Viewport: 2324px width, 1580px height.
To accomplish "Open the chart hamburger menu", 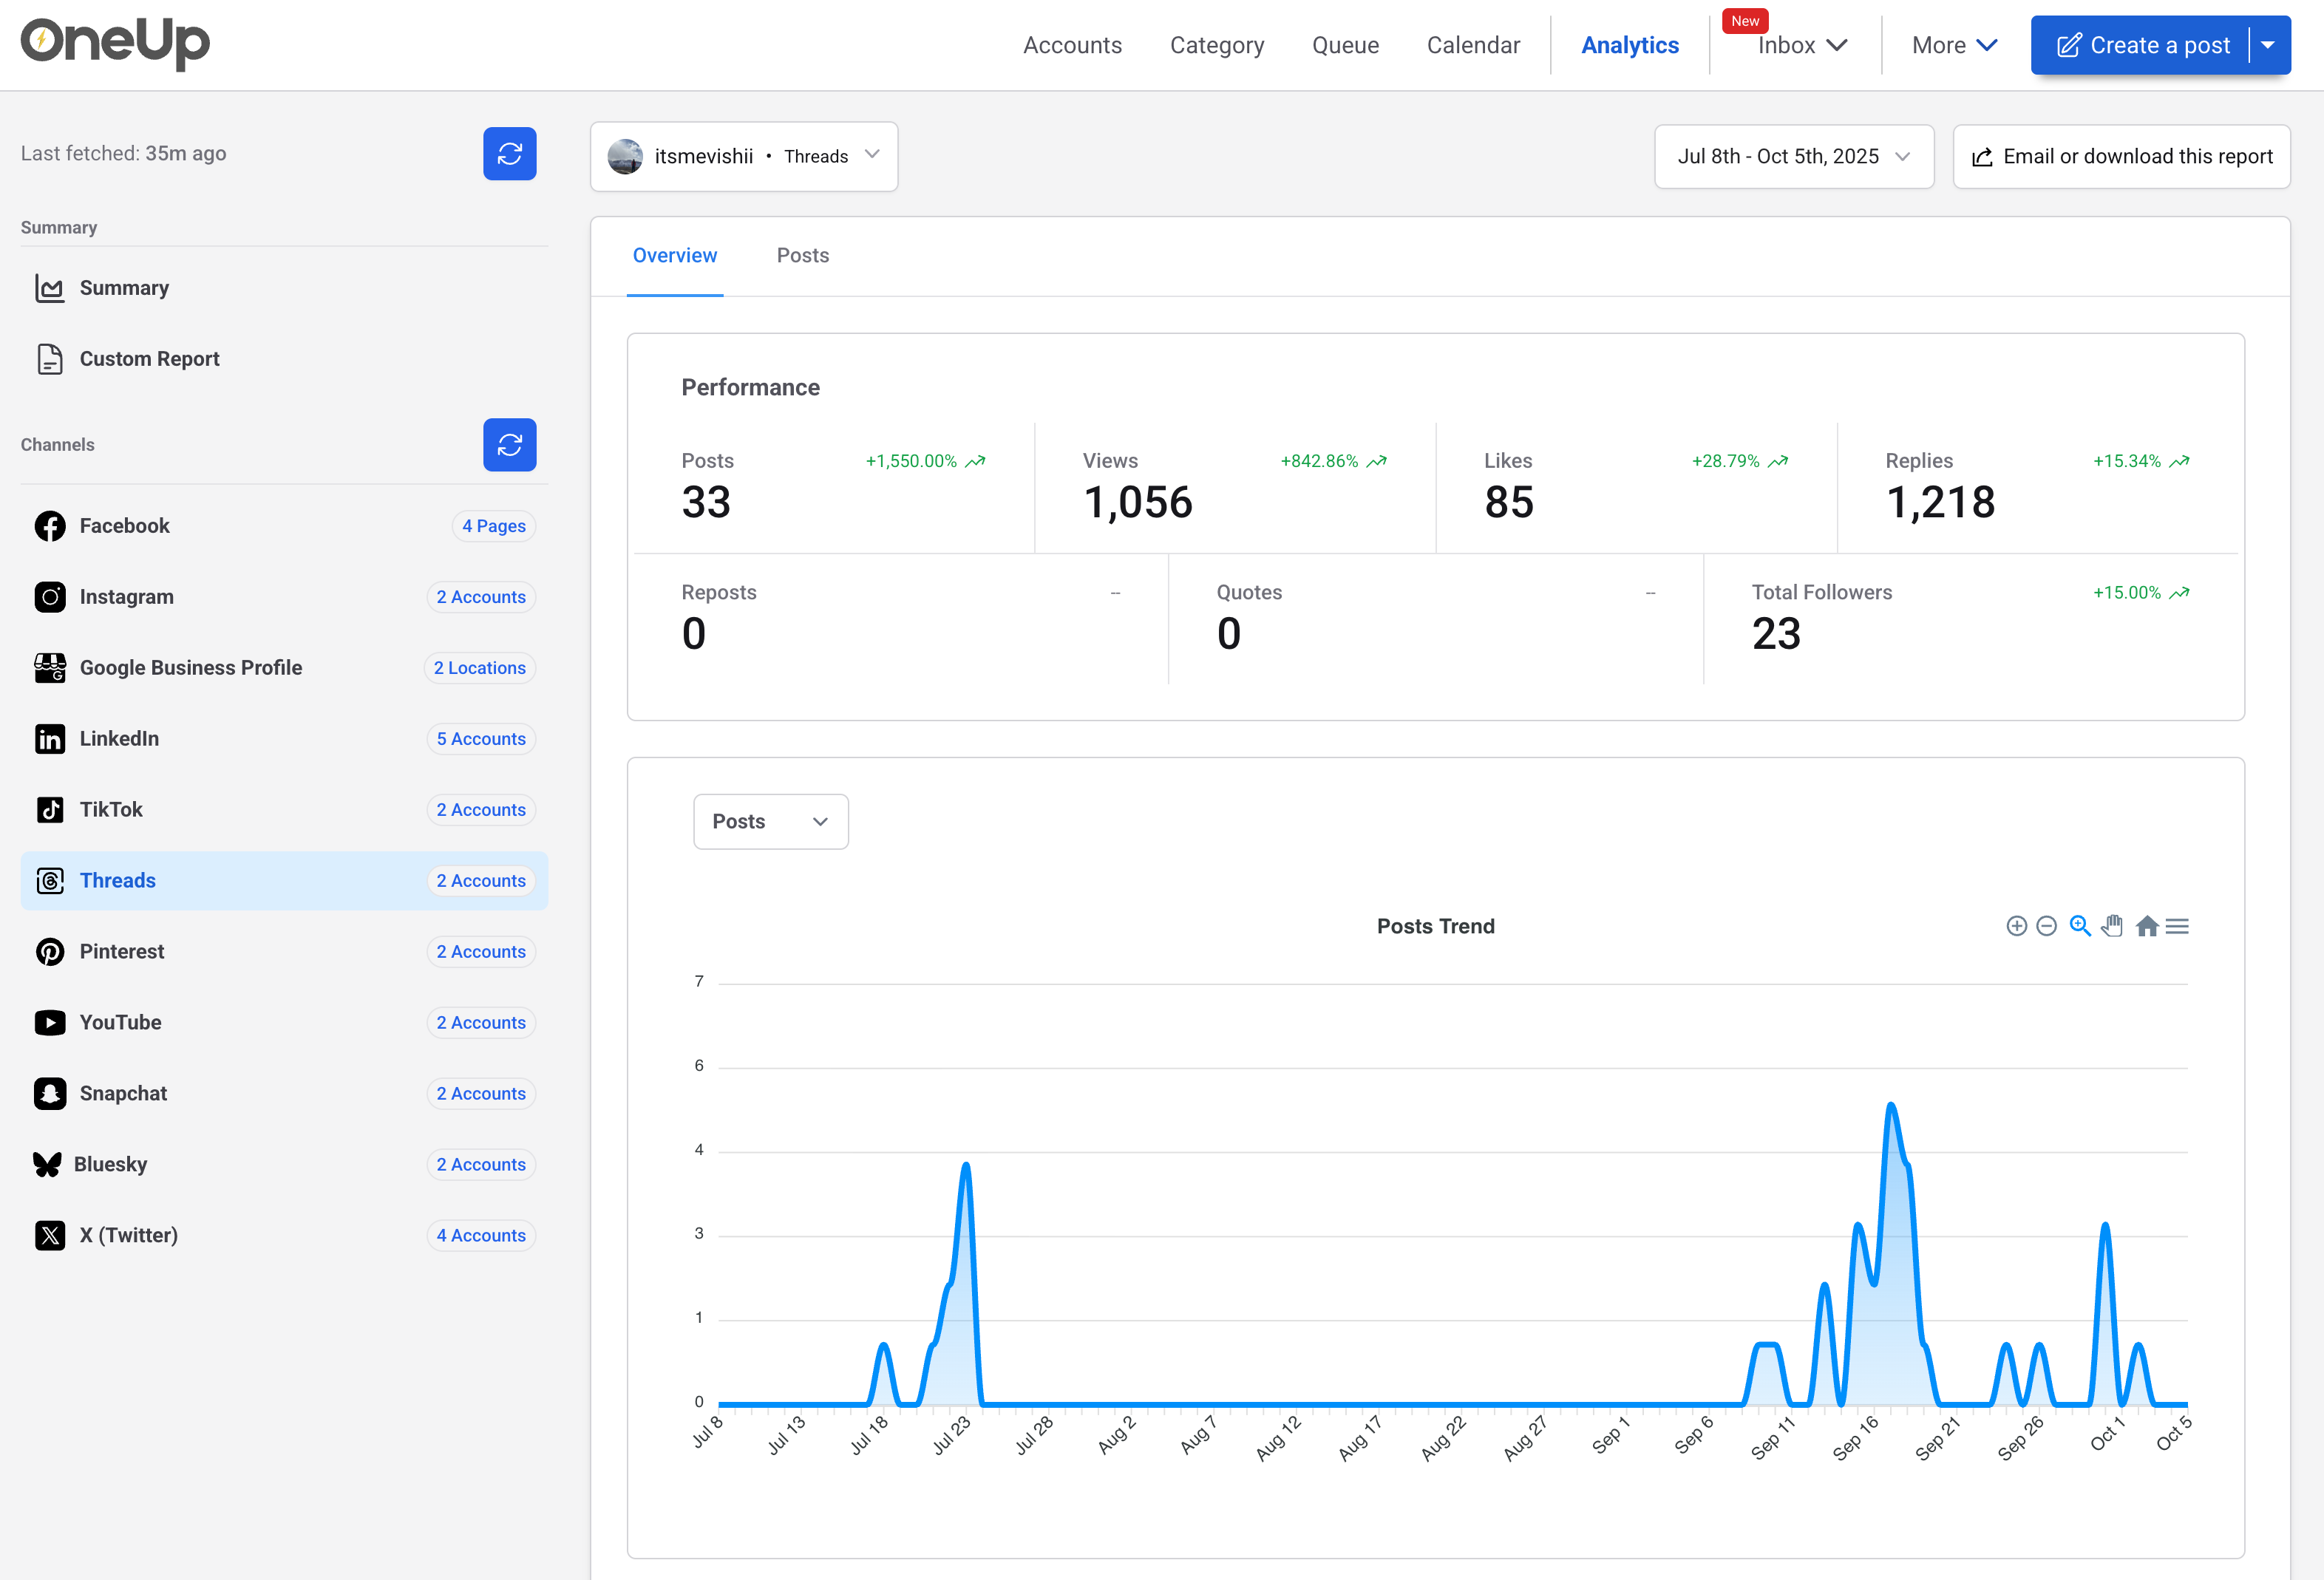I will coord(2177,926).
